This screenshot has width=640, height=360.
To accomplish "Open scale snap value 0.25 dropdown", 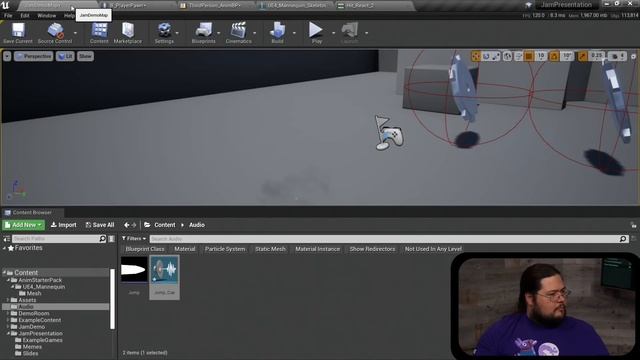I will [x=597, y=56].
